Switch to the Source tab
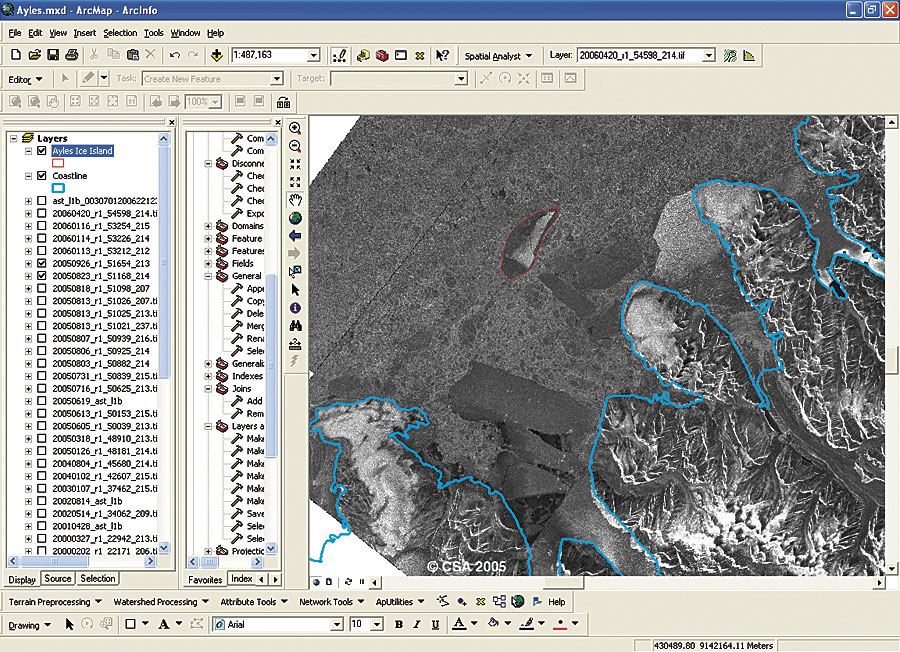The image size is (900, 652). tap(58, 579)
